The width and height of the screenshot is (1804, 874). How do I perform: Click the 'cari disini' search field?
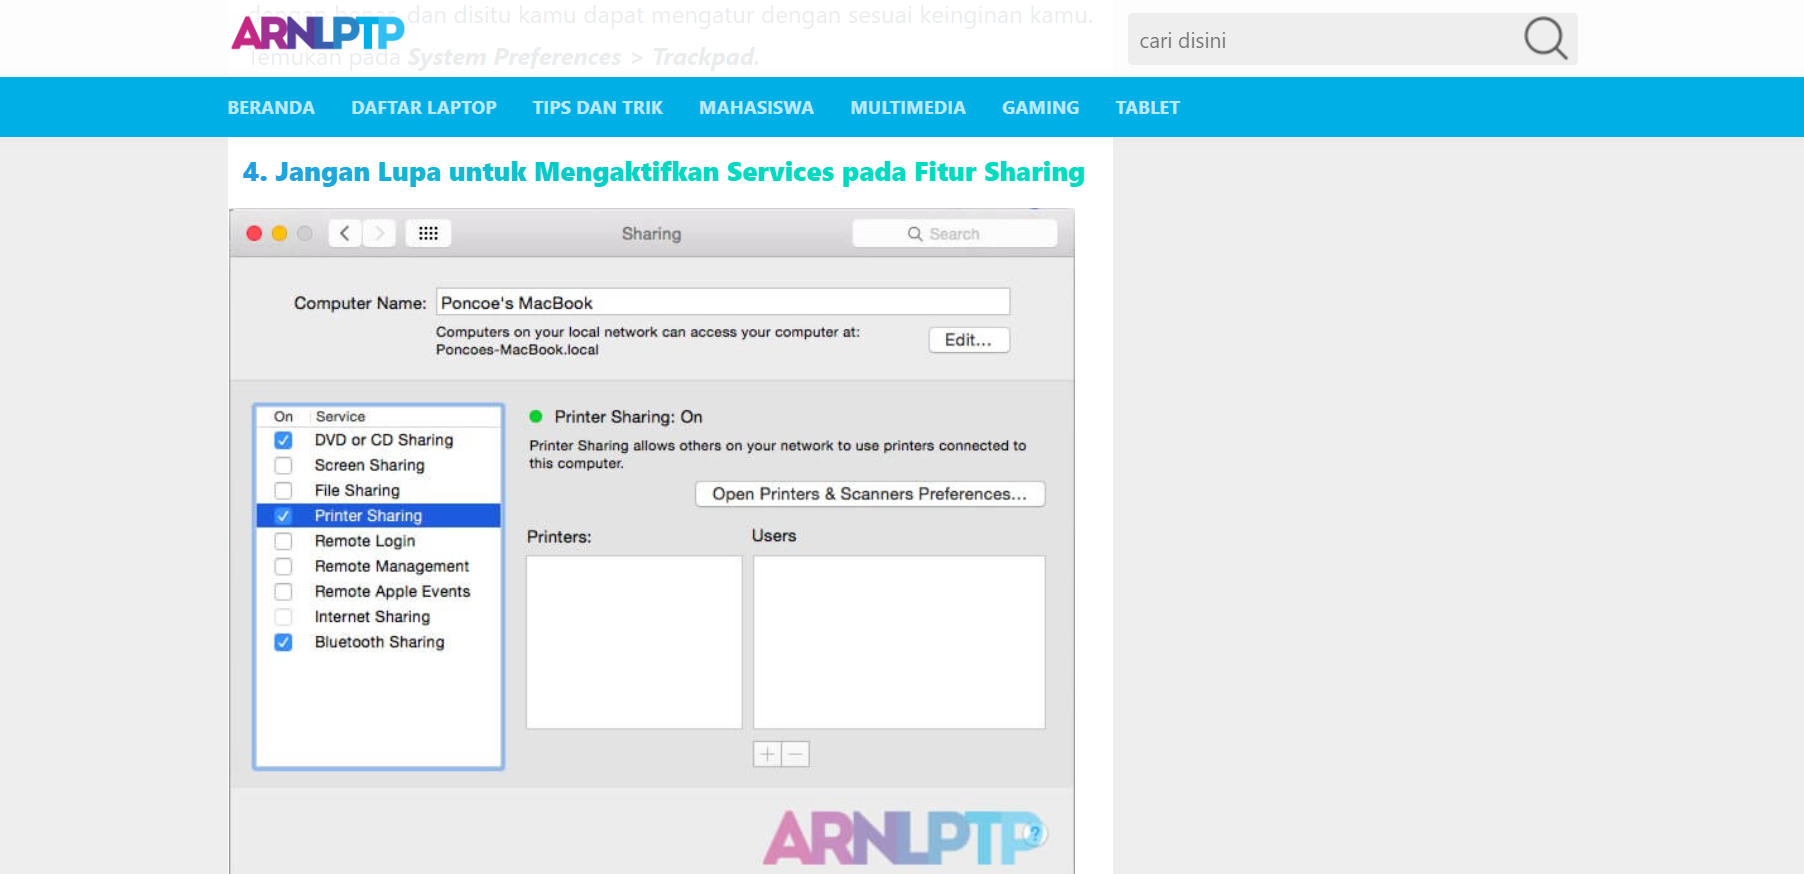(x=1325, y=40)
